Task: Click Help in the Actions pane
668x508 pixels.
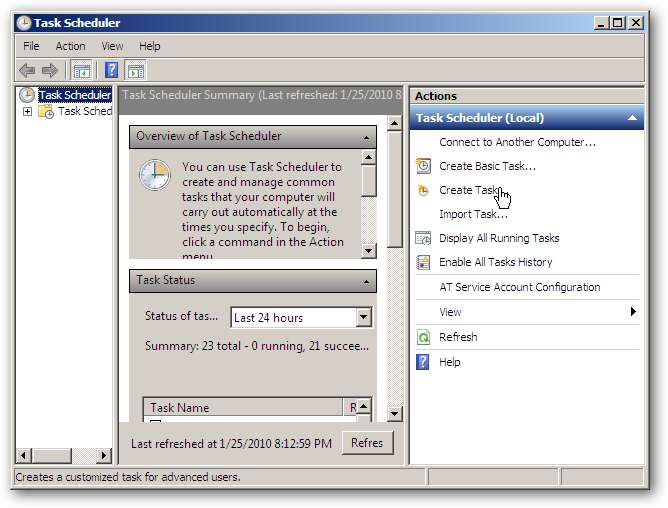Action: 449,362
